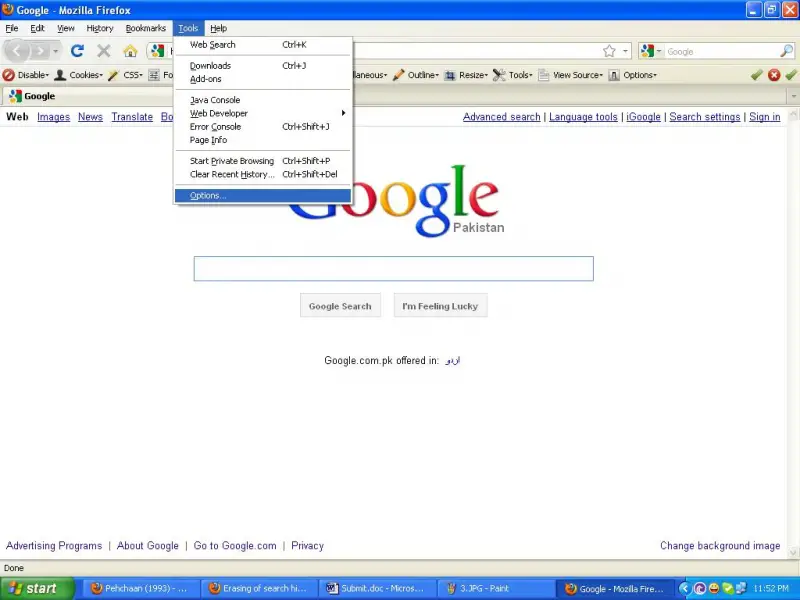Viewport: 800px width, 600px height.
Task: Open Java Console from the Tools menu
Action: click(263, 100)
